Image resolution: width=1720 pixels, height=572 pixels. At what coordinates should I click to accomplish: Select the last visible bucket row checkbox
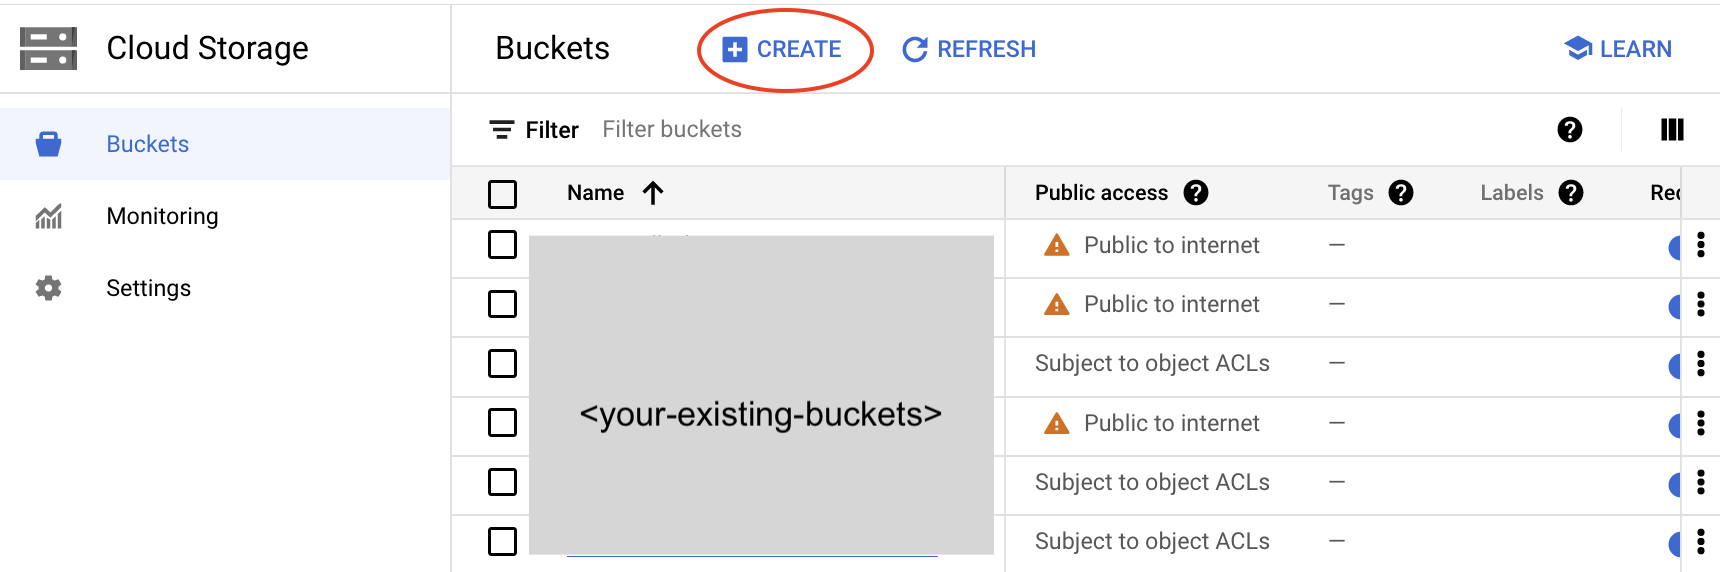pos(502,541)
